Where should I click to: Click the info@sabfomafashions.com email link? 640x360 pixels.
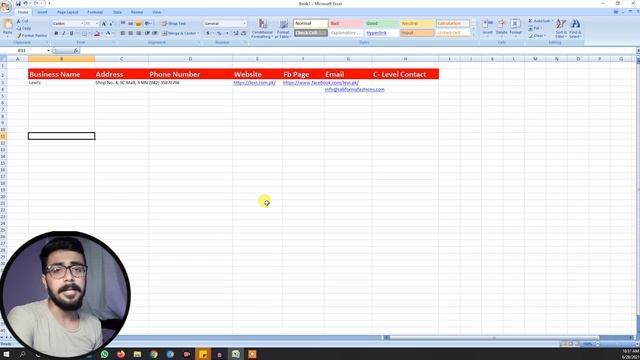click(x=355, y=89)
